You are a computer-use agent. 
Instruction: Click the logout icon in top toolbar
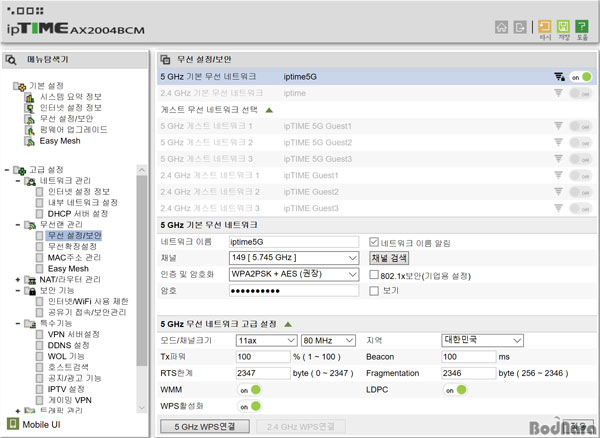pos(520,27)
